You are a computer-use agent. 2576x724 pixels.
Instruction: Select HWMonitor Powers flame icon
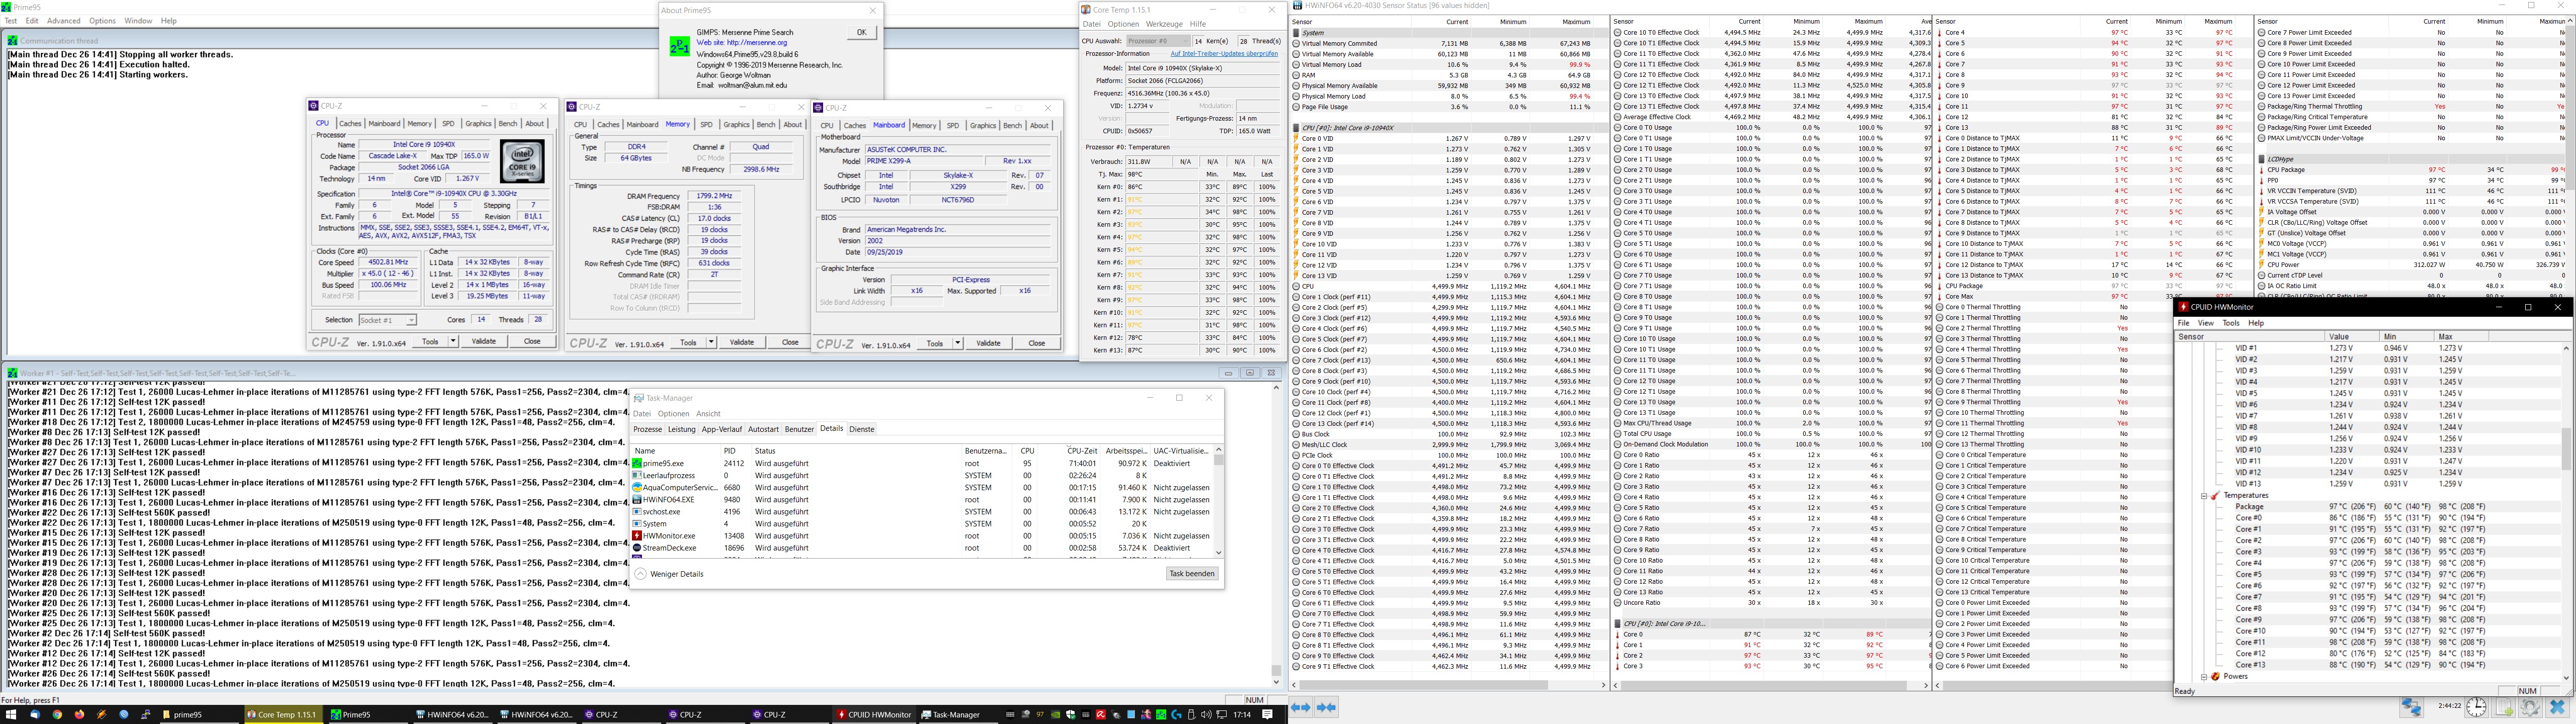pos(2216,677)
